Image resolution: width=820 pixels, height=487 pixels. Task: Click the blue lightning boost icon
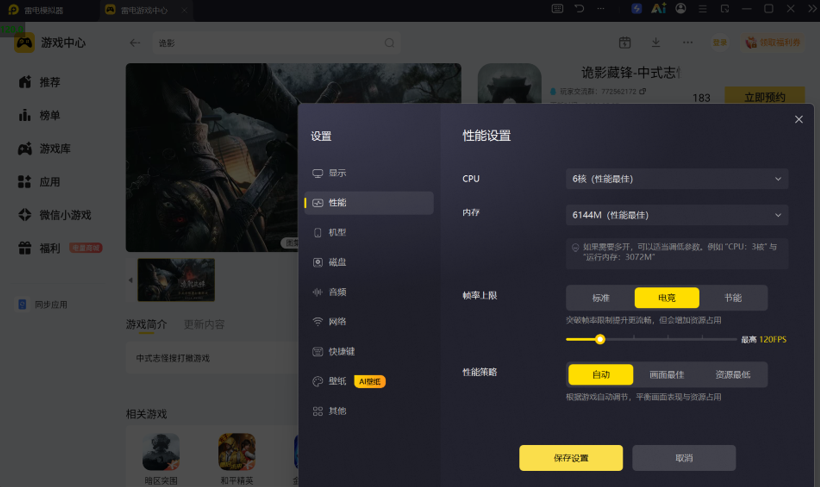tap(636, 8)
